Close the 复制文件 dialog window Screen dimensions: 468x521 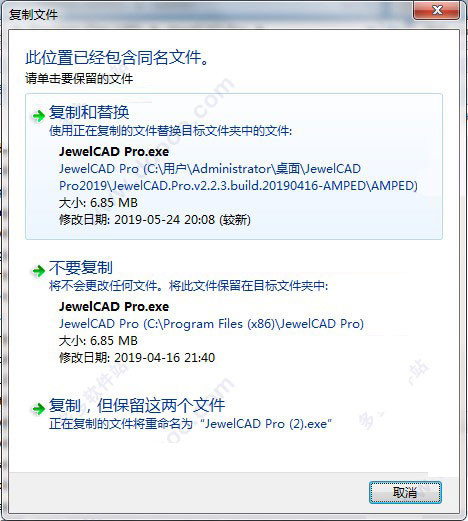pos(437,10)
